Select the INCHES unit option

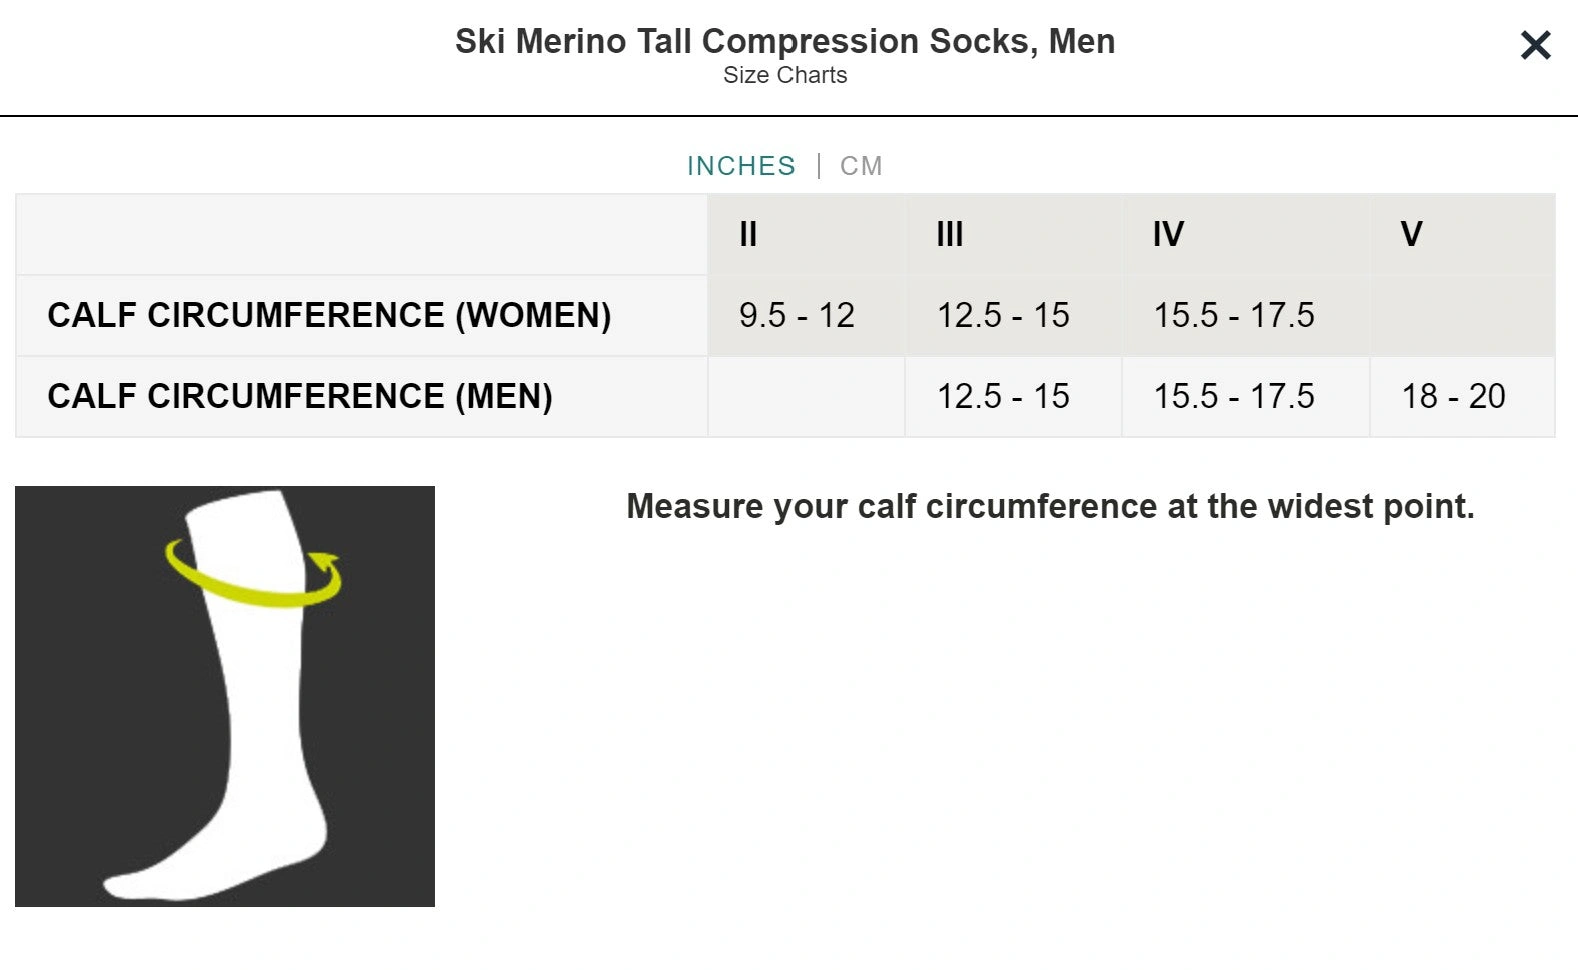[741, 166]
